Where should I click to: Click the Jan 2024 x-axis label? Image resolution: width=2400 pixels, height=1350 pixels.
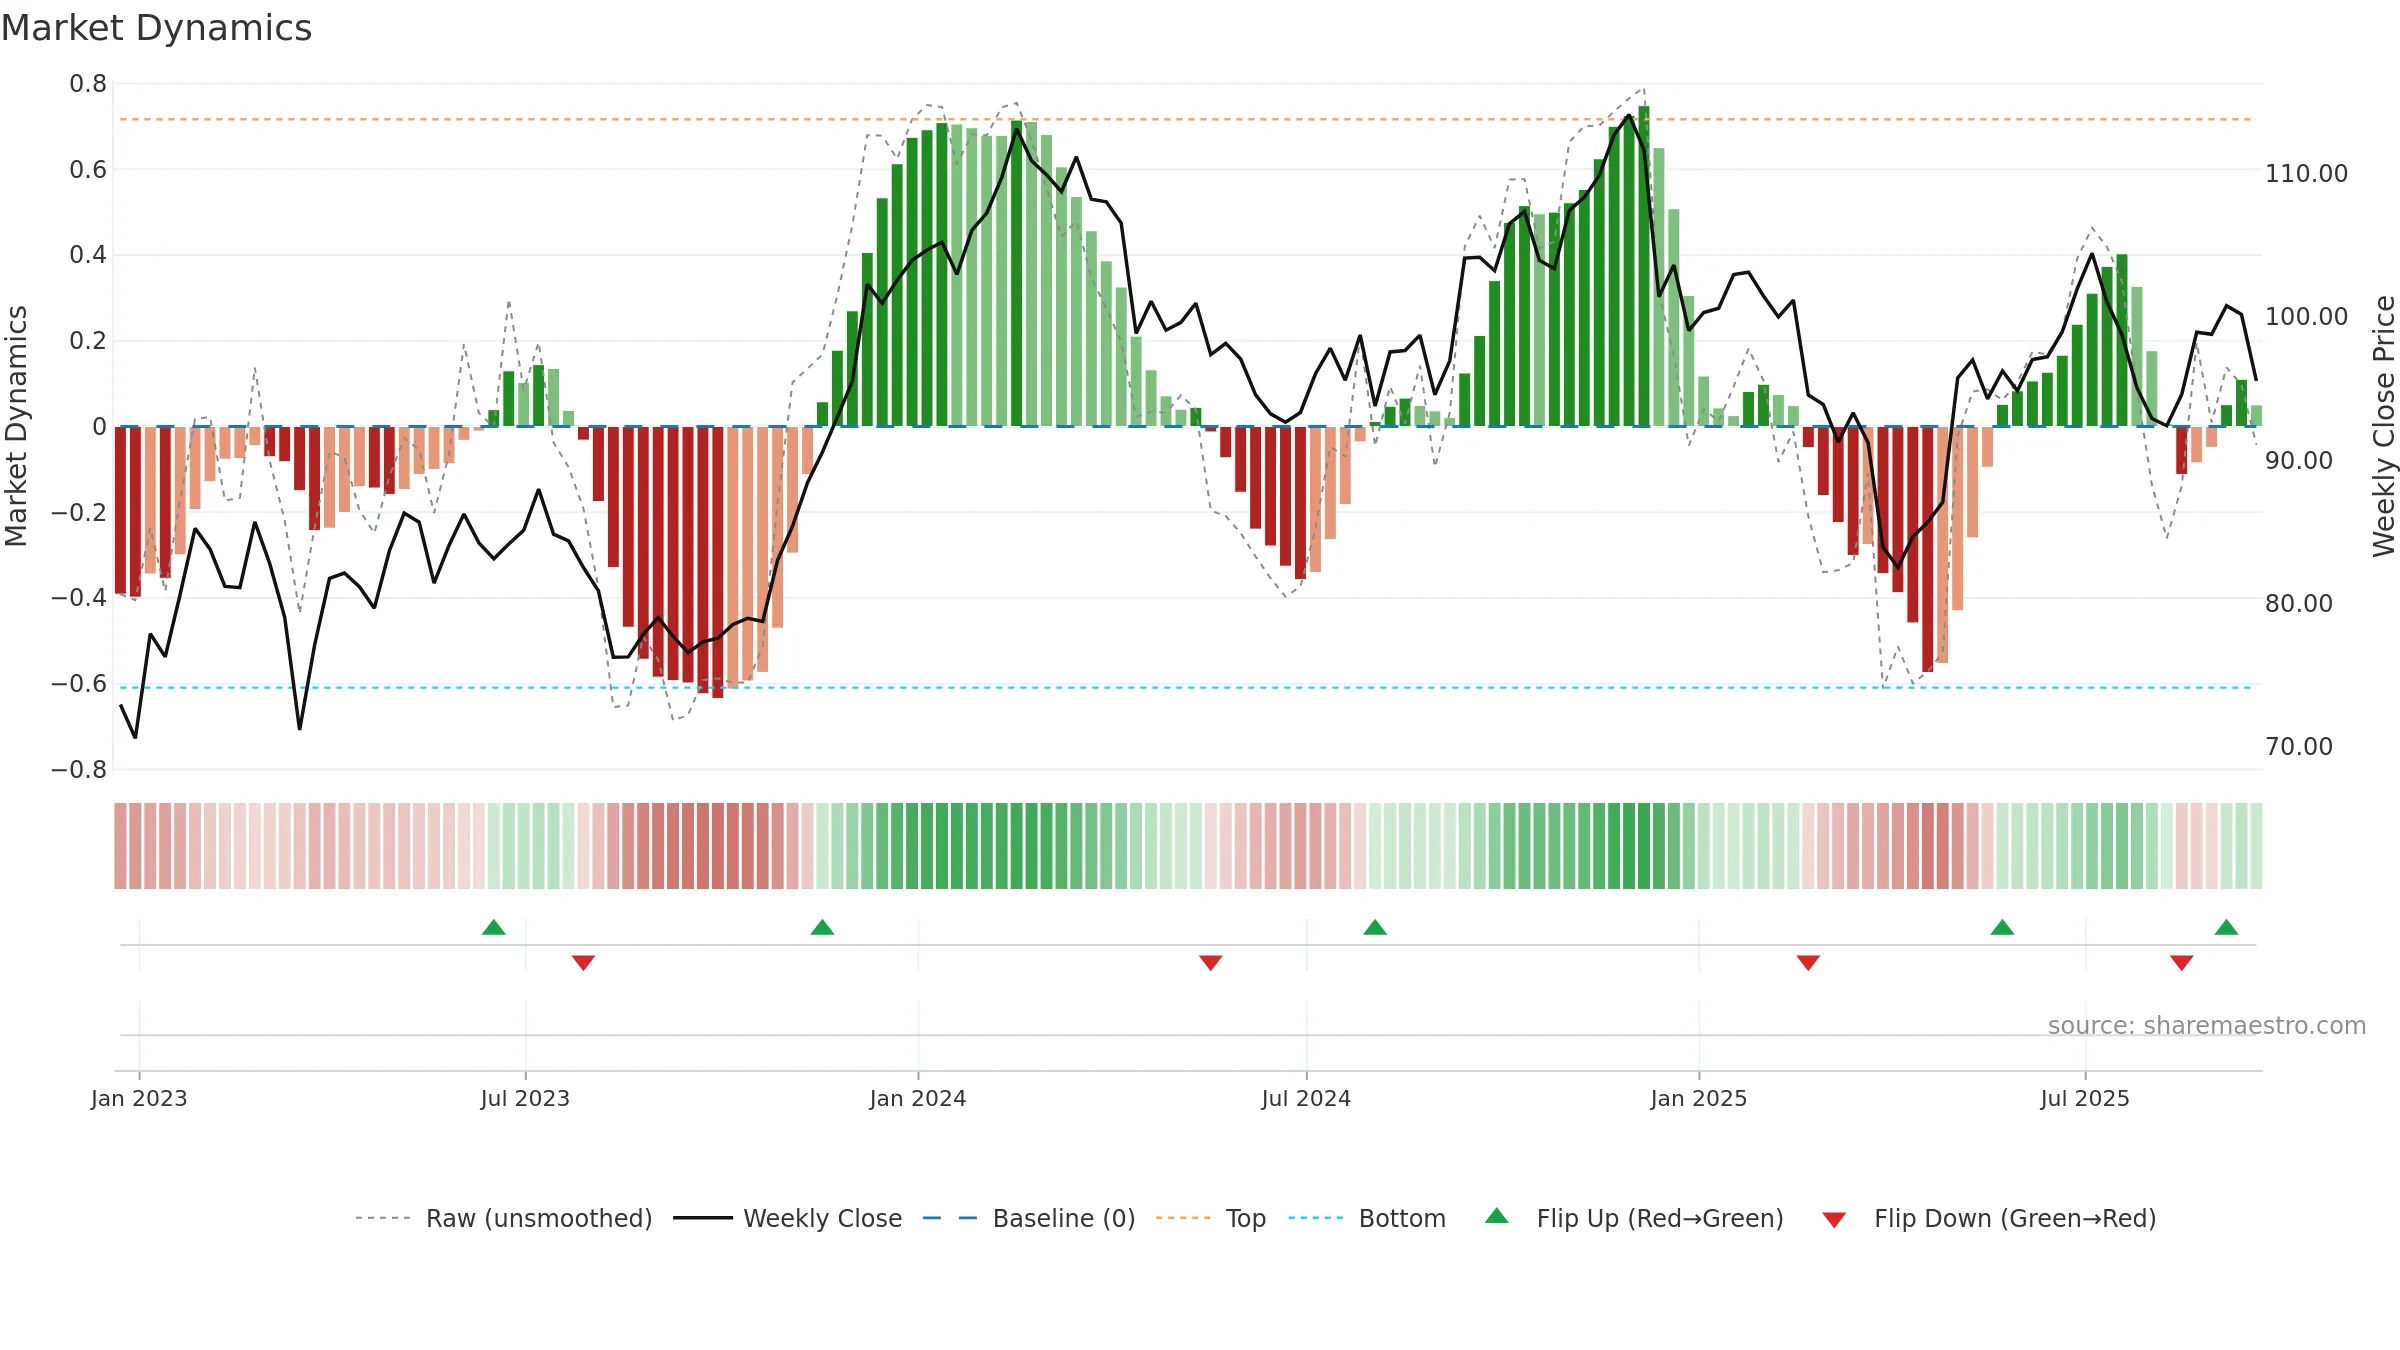pyautogui.click(x=918, y=1098)
